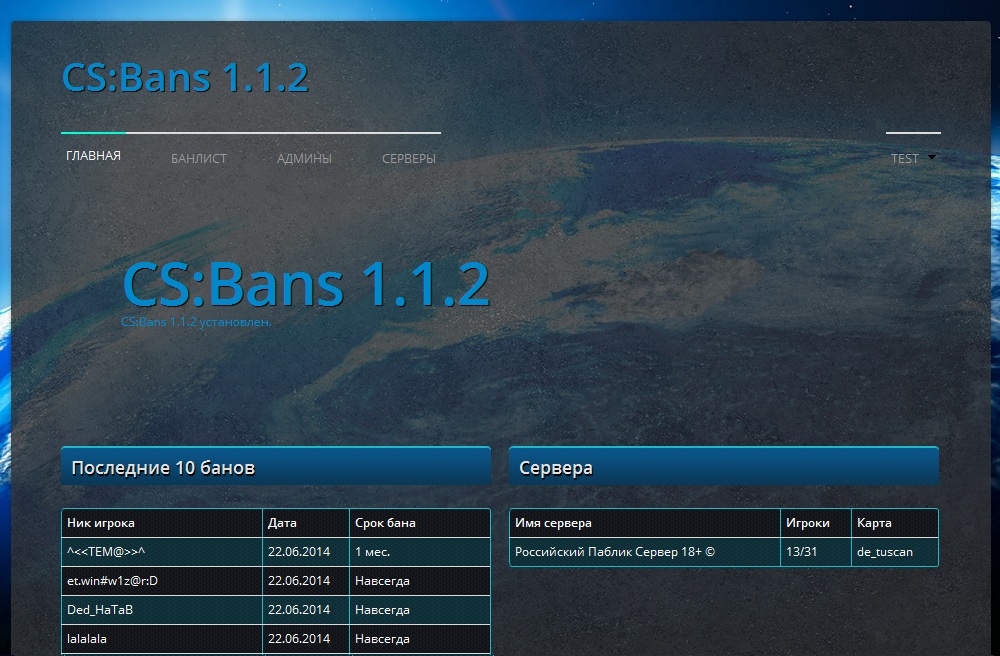Select the Ded_HaTaB ban entry
1000x656 pixels.
(x=276, y=609)
